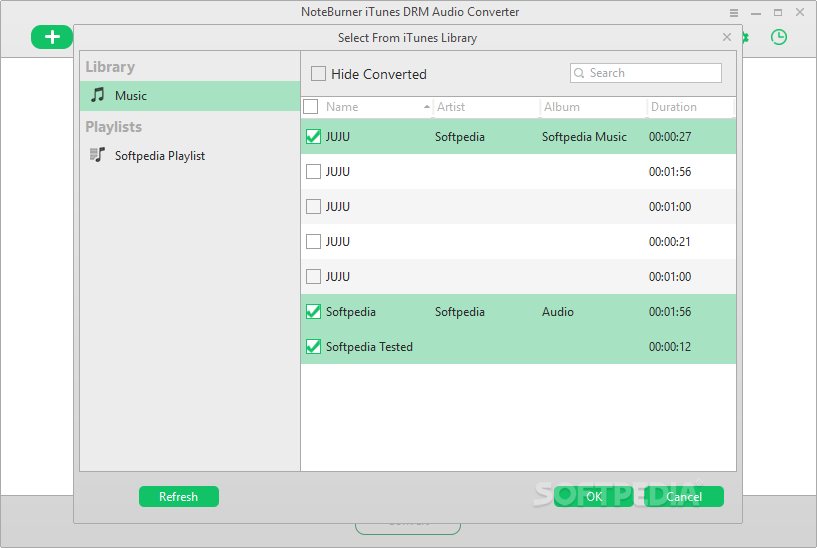The height and width of the screenshot is (548, 817).
Task: Click the Softpedia Tested track name
Action: (369, 347)
